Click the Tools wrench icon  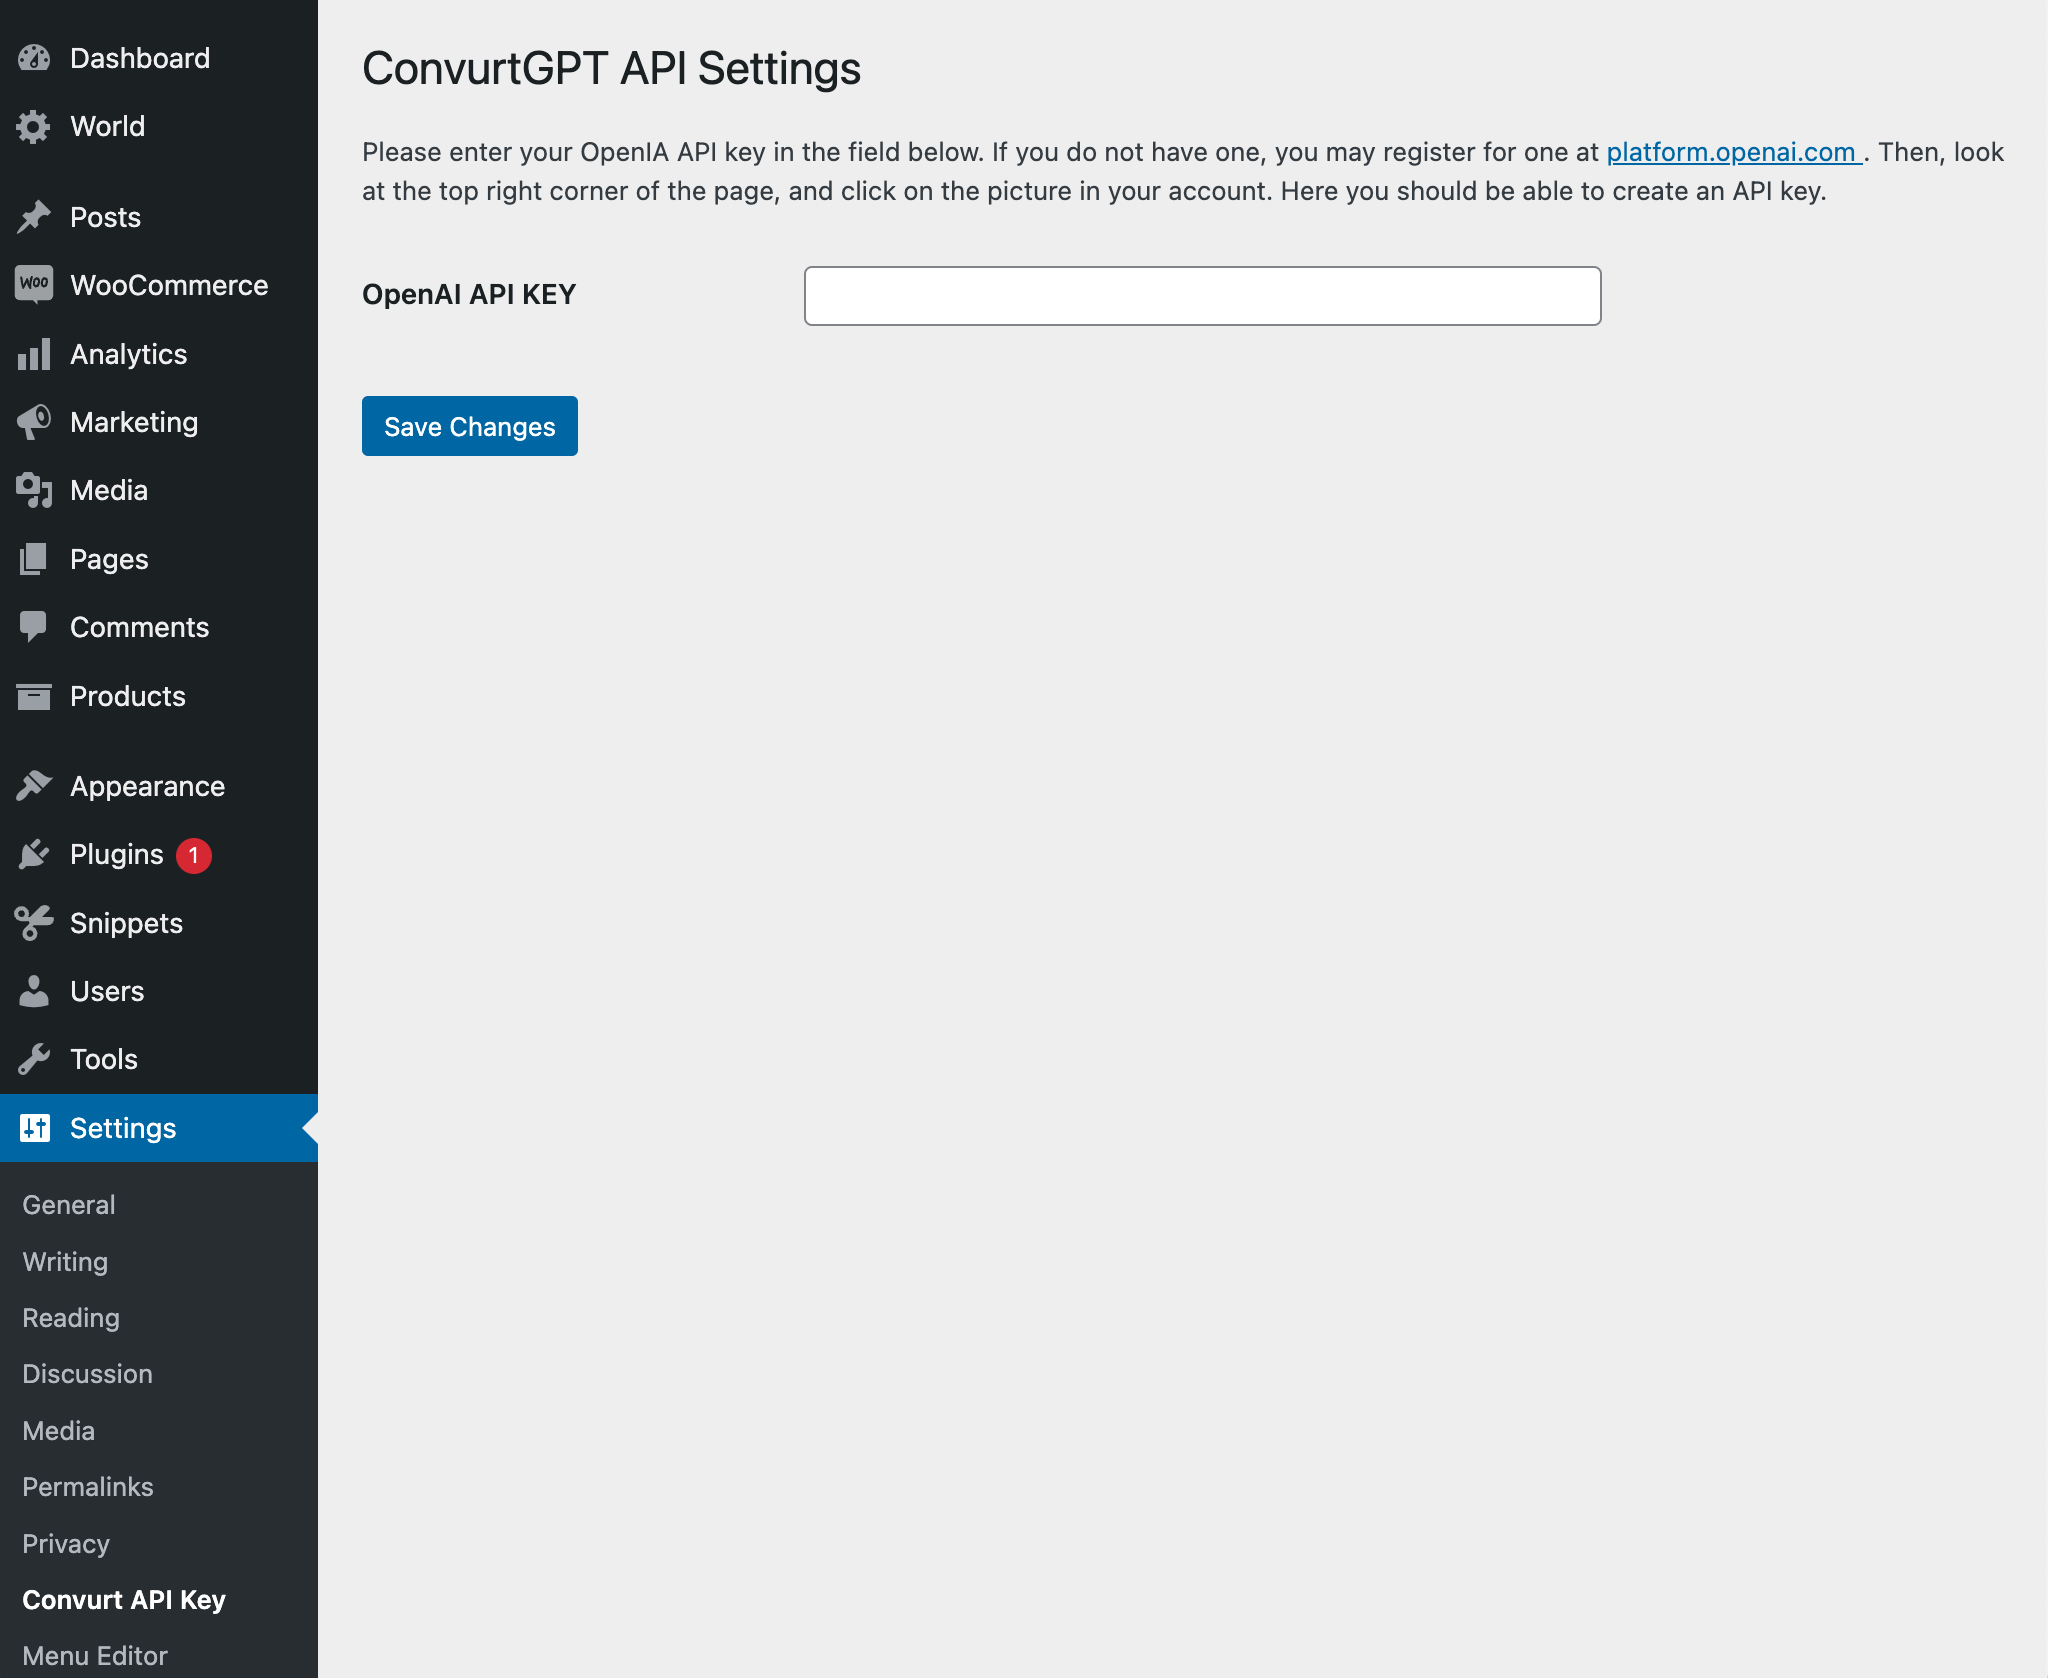coord(34,1059)
